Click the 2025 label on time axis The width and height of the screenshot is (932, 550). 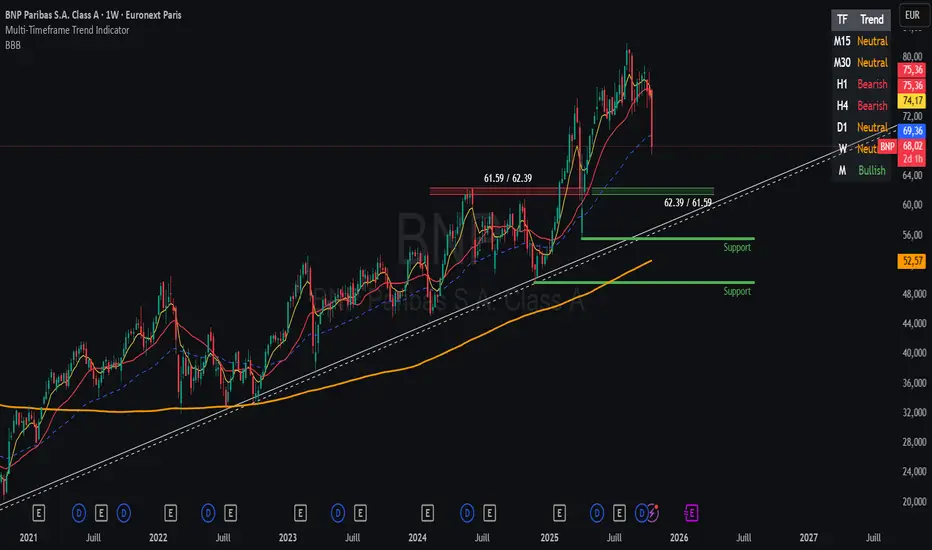coord(549,538)
